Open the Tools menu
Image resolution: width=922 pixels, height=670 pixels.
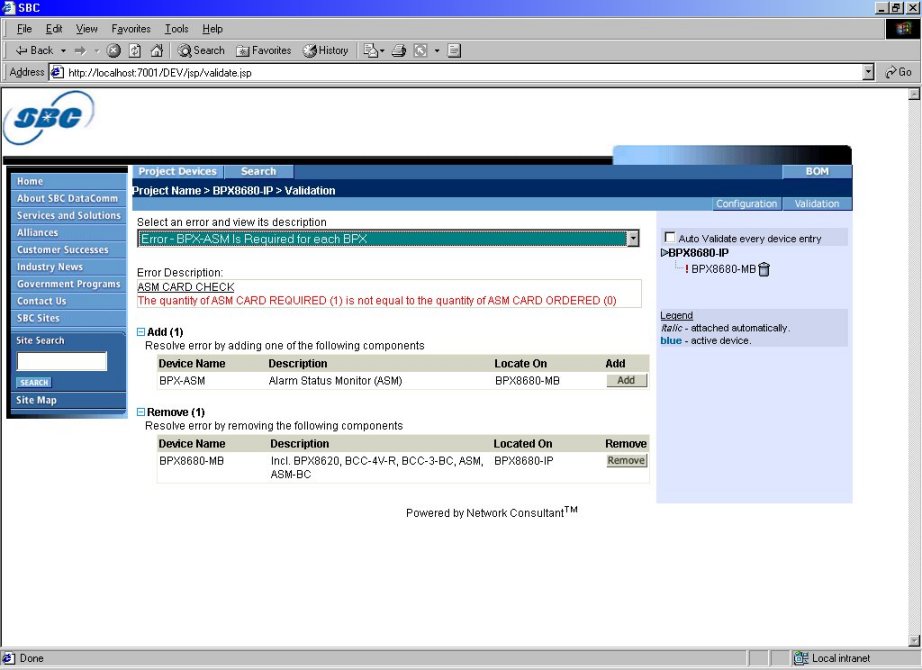(x=177, y=29)
